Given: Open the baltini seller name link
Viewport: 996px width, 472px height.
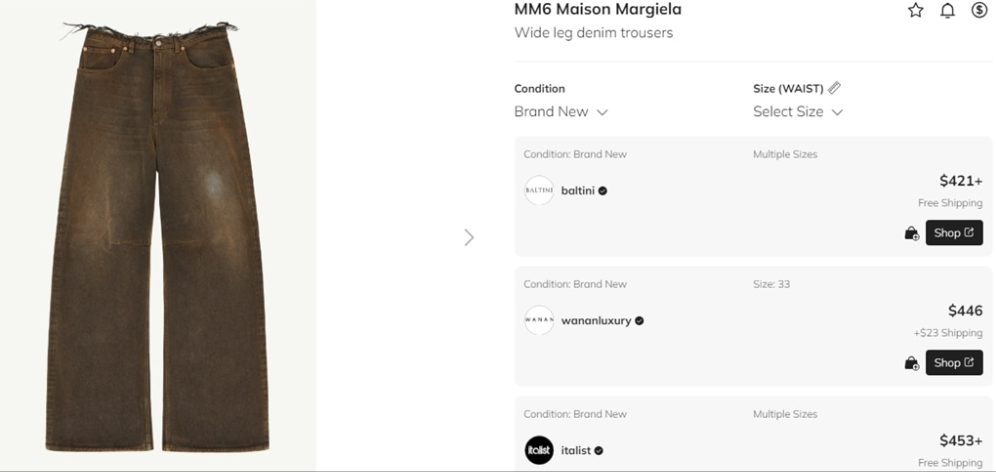Looking at the screenshot, I should pos(578,191).
